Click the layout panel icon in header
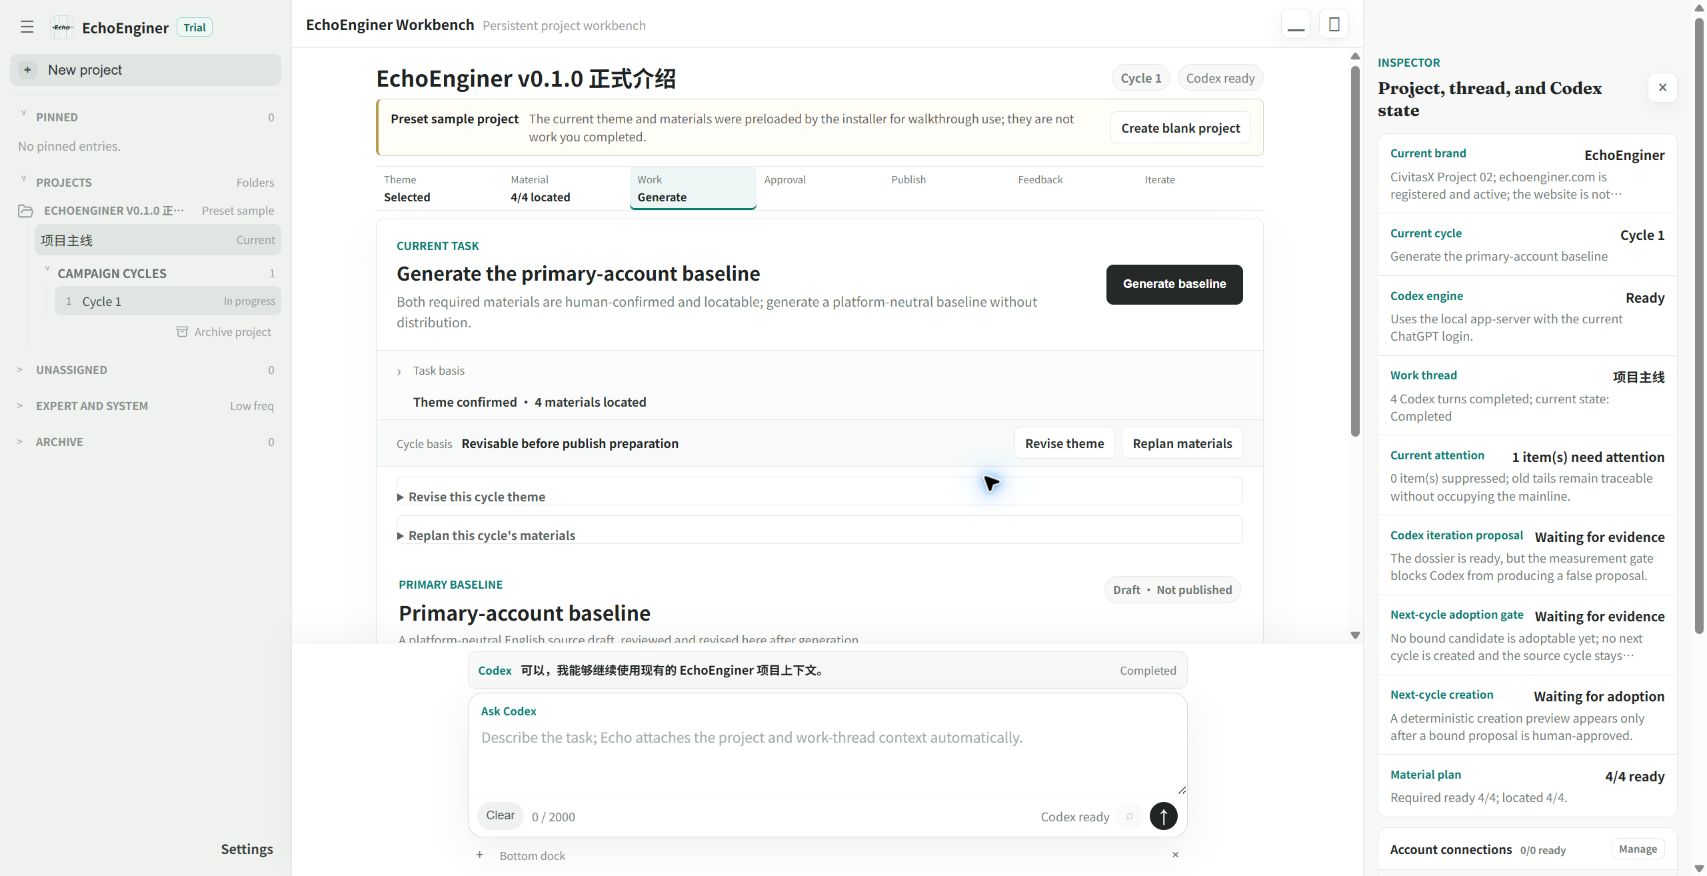 click(x=1334, y=24)
